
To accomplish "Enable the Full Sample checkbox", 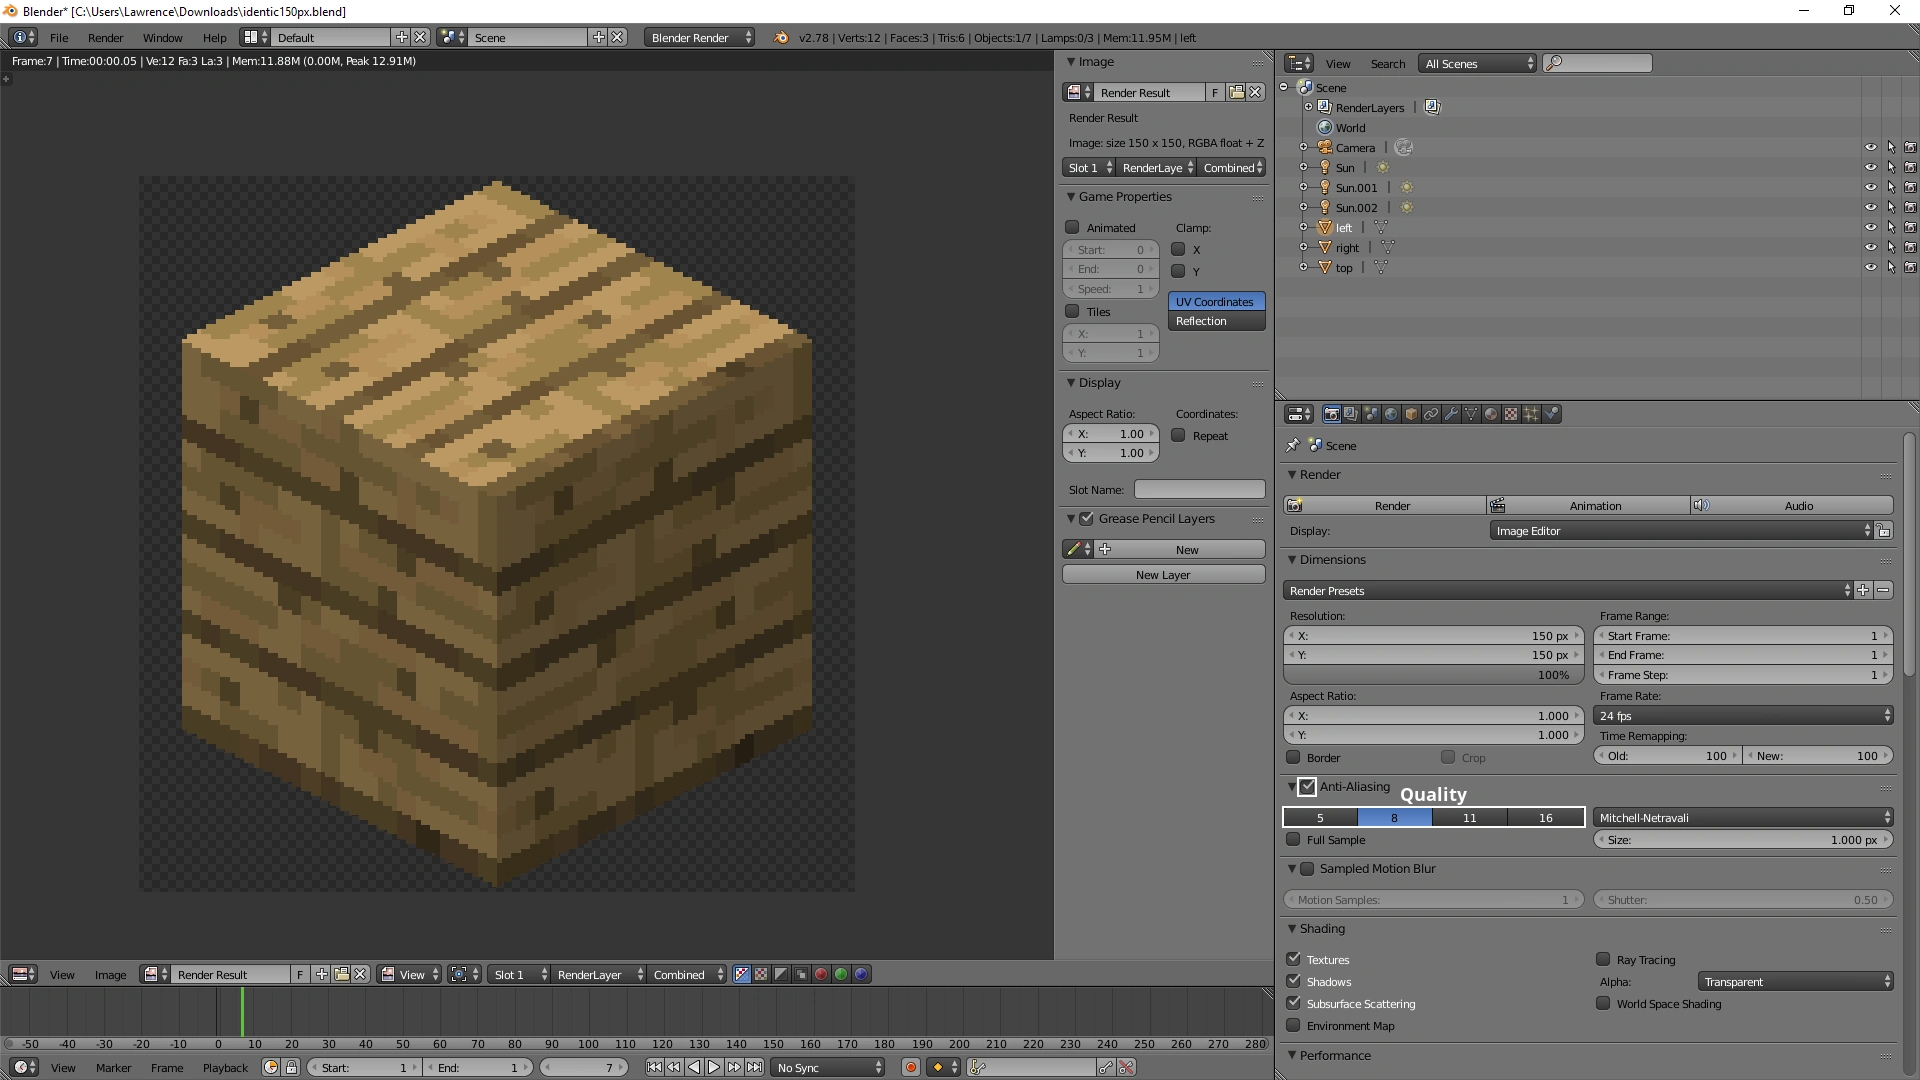I will tap(1294, 840).
